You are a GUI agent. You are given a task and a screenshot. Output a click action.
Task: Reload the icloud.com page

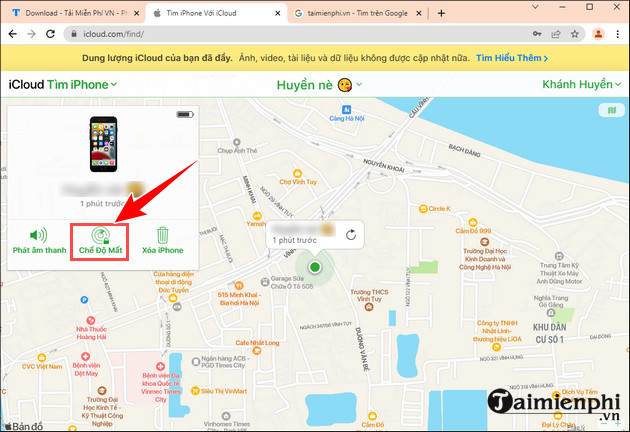(x=50, y=34)
